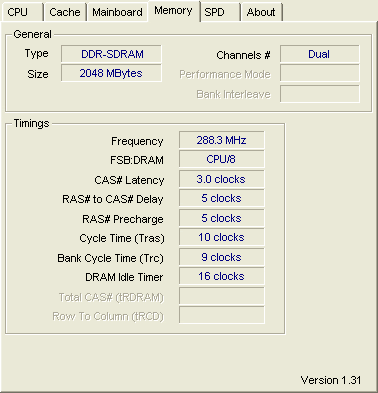Click the CPU/8 FSB:DRAM value
The image size is (378, 393).
[x=222, y=159]
